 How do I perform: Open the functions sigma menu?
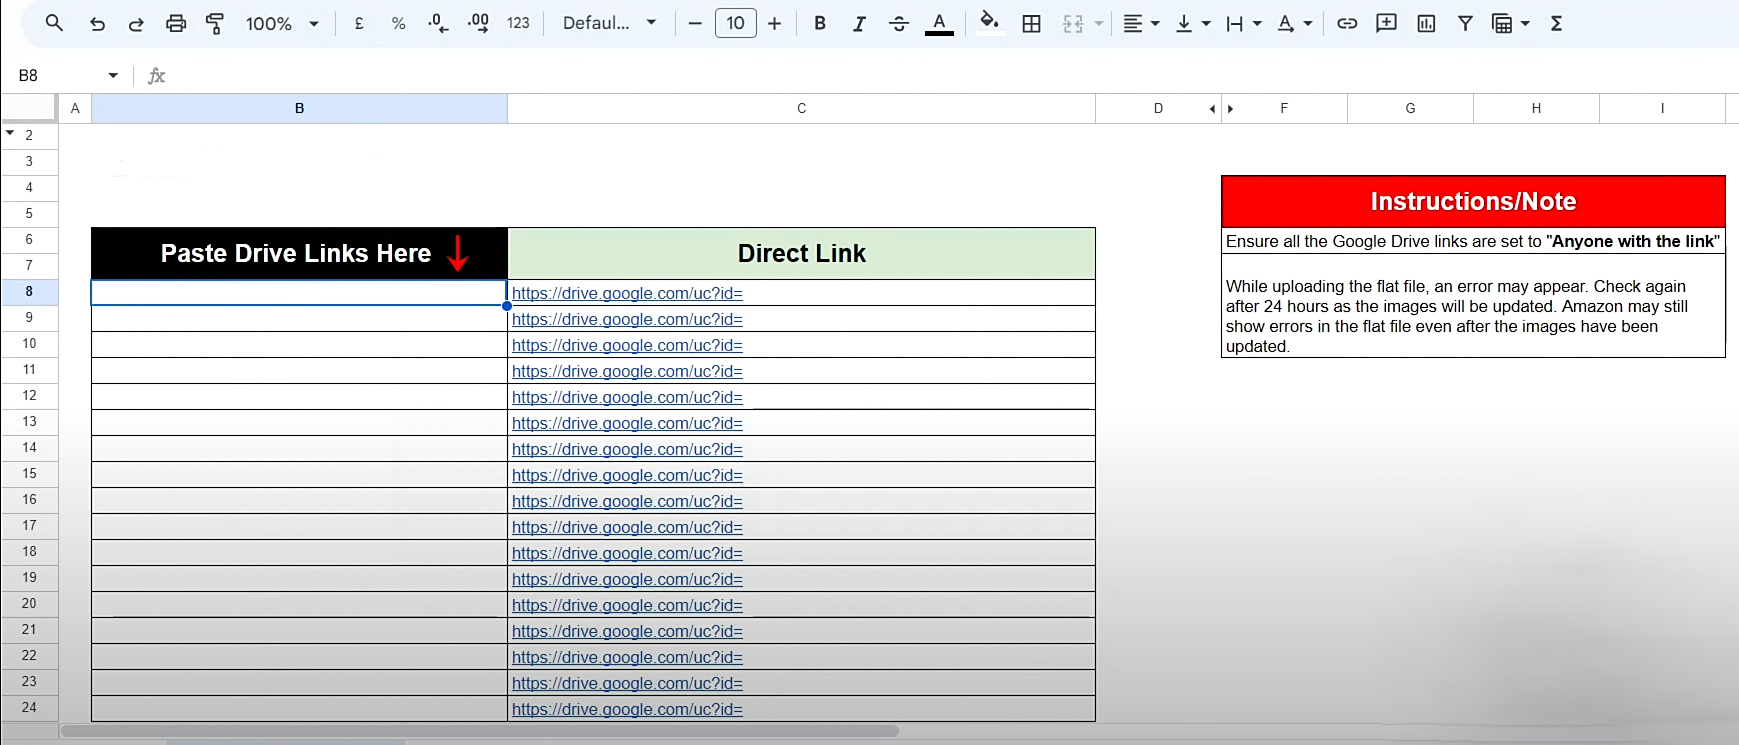pyautogui.click(x=1556, y=23)
